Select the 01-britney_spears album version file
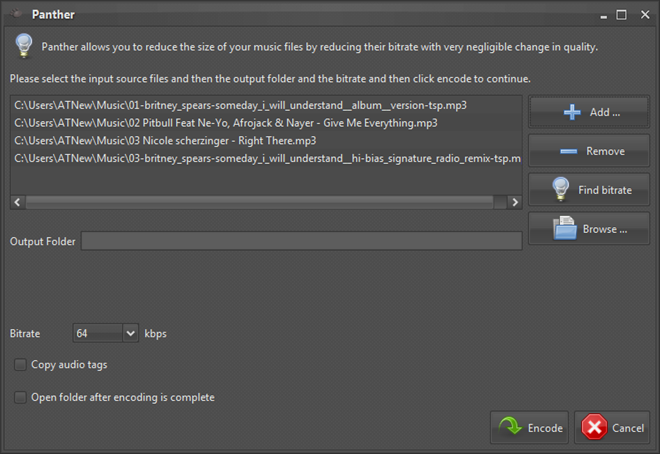 pos(266,105)
